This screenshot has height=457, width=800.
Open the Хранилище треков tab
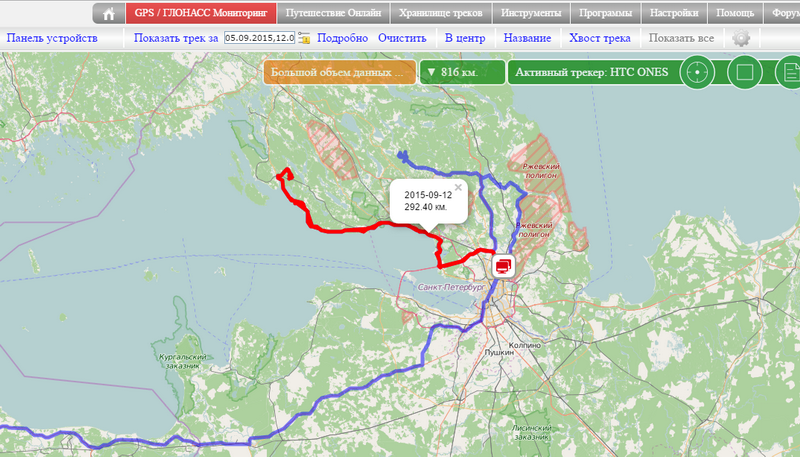(439, 14)
